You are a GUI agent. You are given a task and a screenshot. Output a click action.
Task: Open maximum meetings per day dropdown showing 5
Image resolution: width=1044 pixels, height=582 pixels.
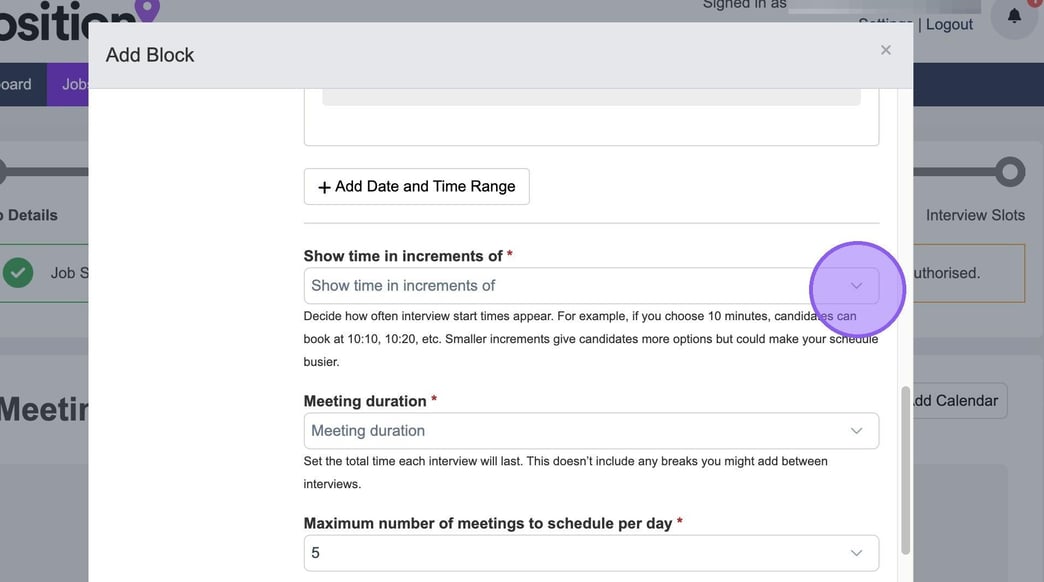(x=591, y=553)
